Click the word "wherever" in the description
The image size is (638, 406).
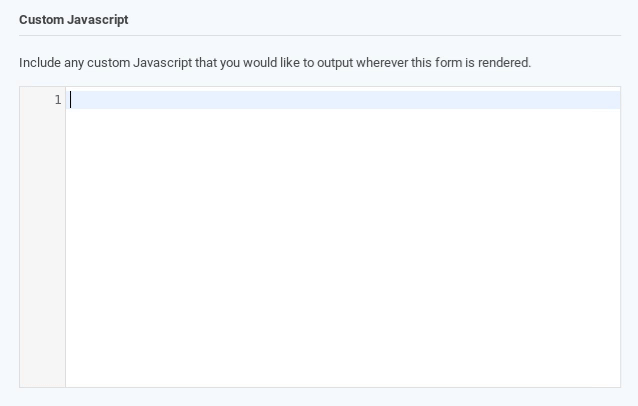(x=382, y=63)
